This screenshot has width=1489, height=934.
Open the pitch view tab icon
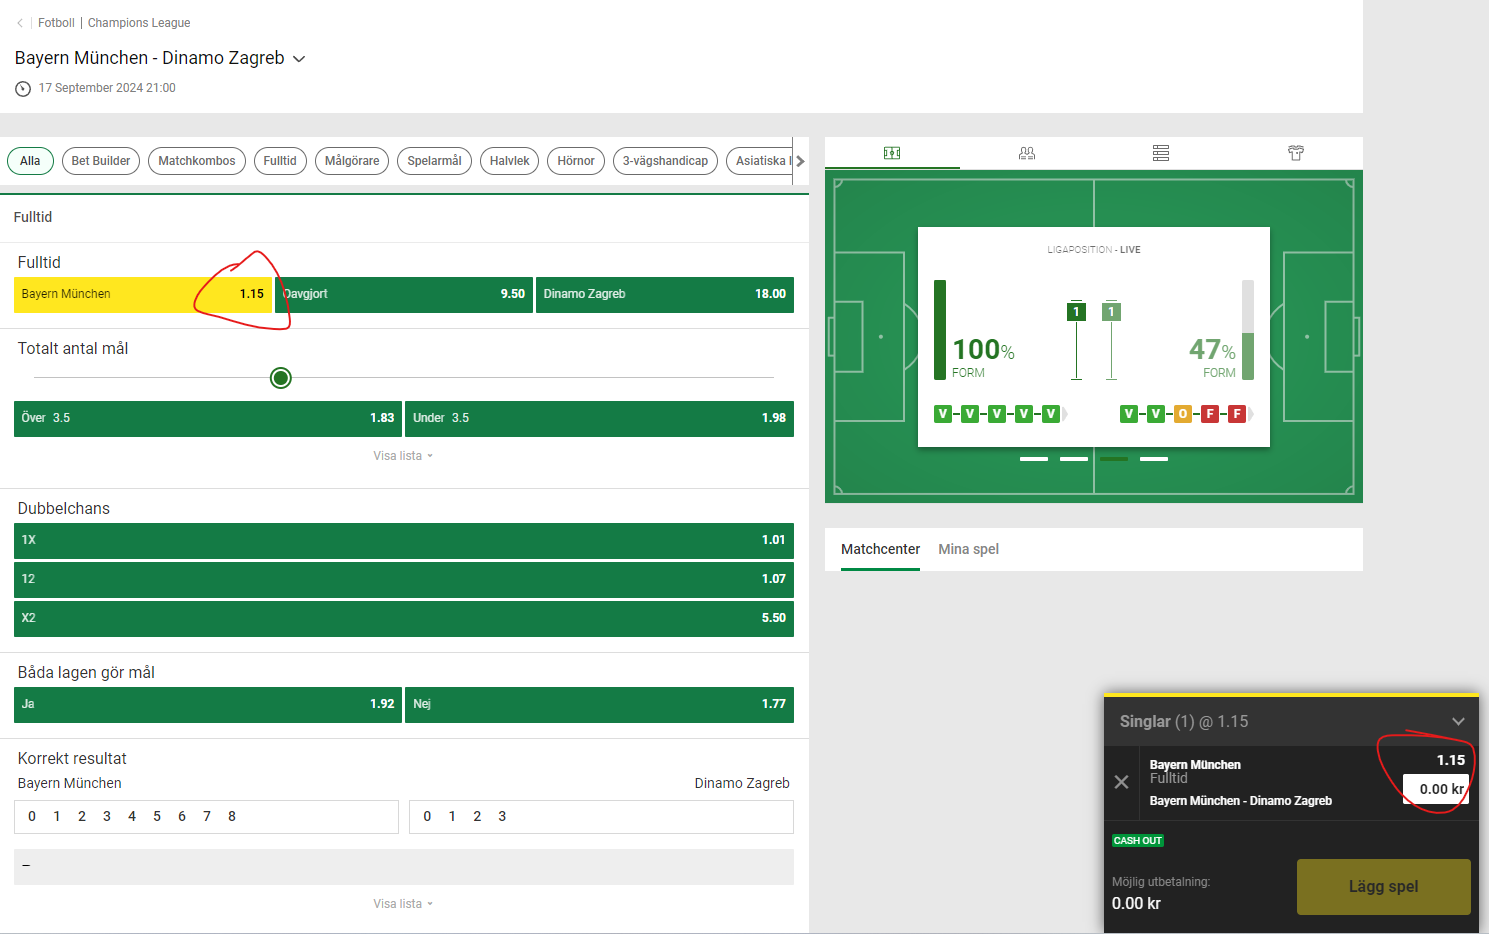[892, 153]
